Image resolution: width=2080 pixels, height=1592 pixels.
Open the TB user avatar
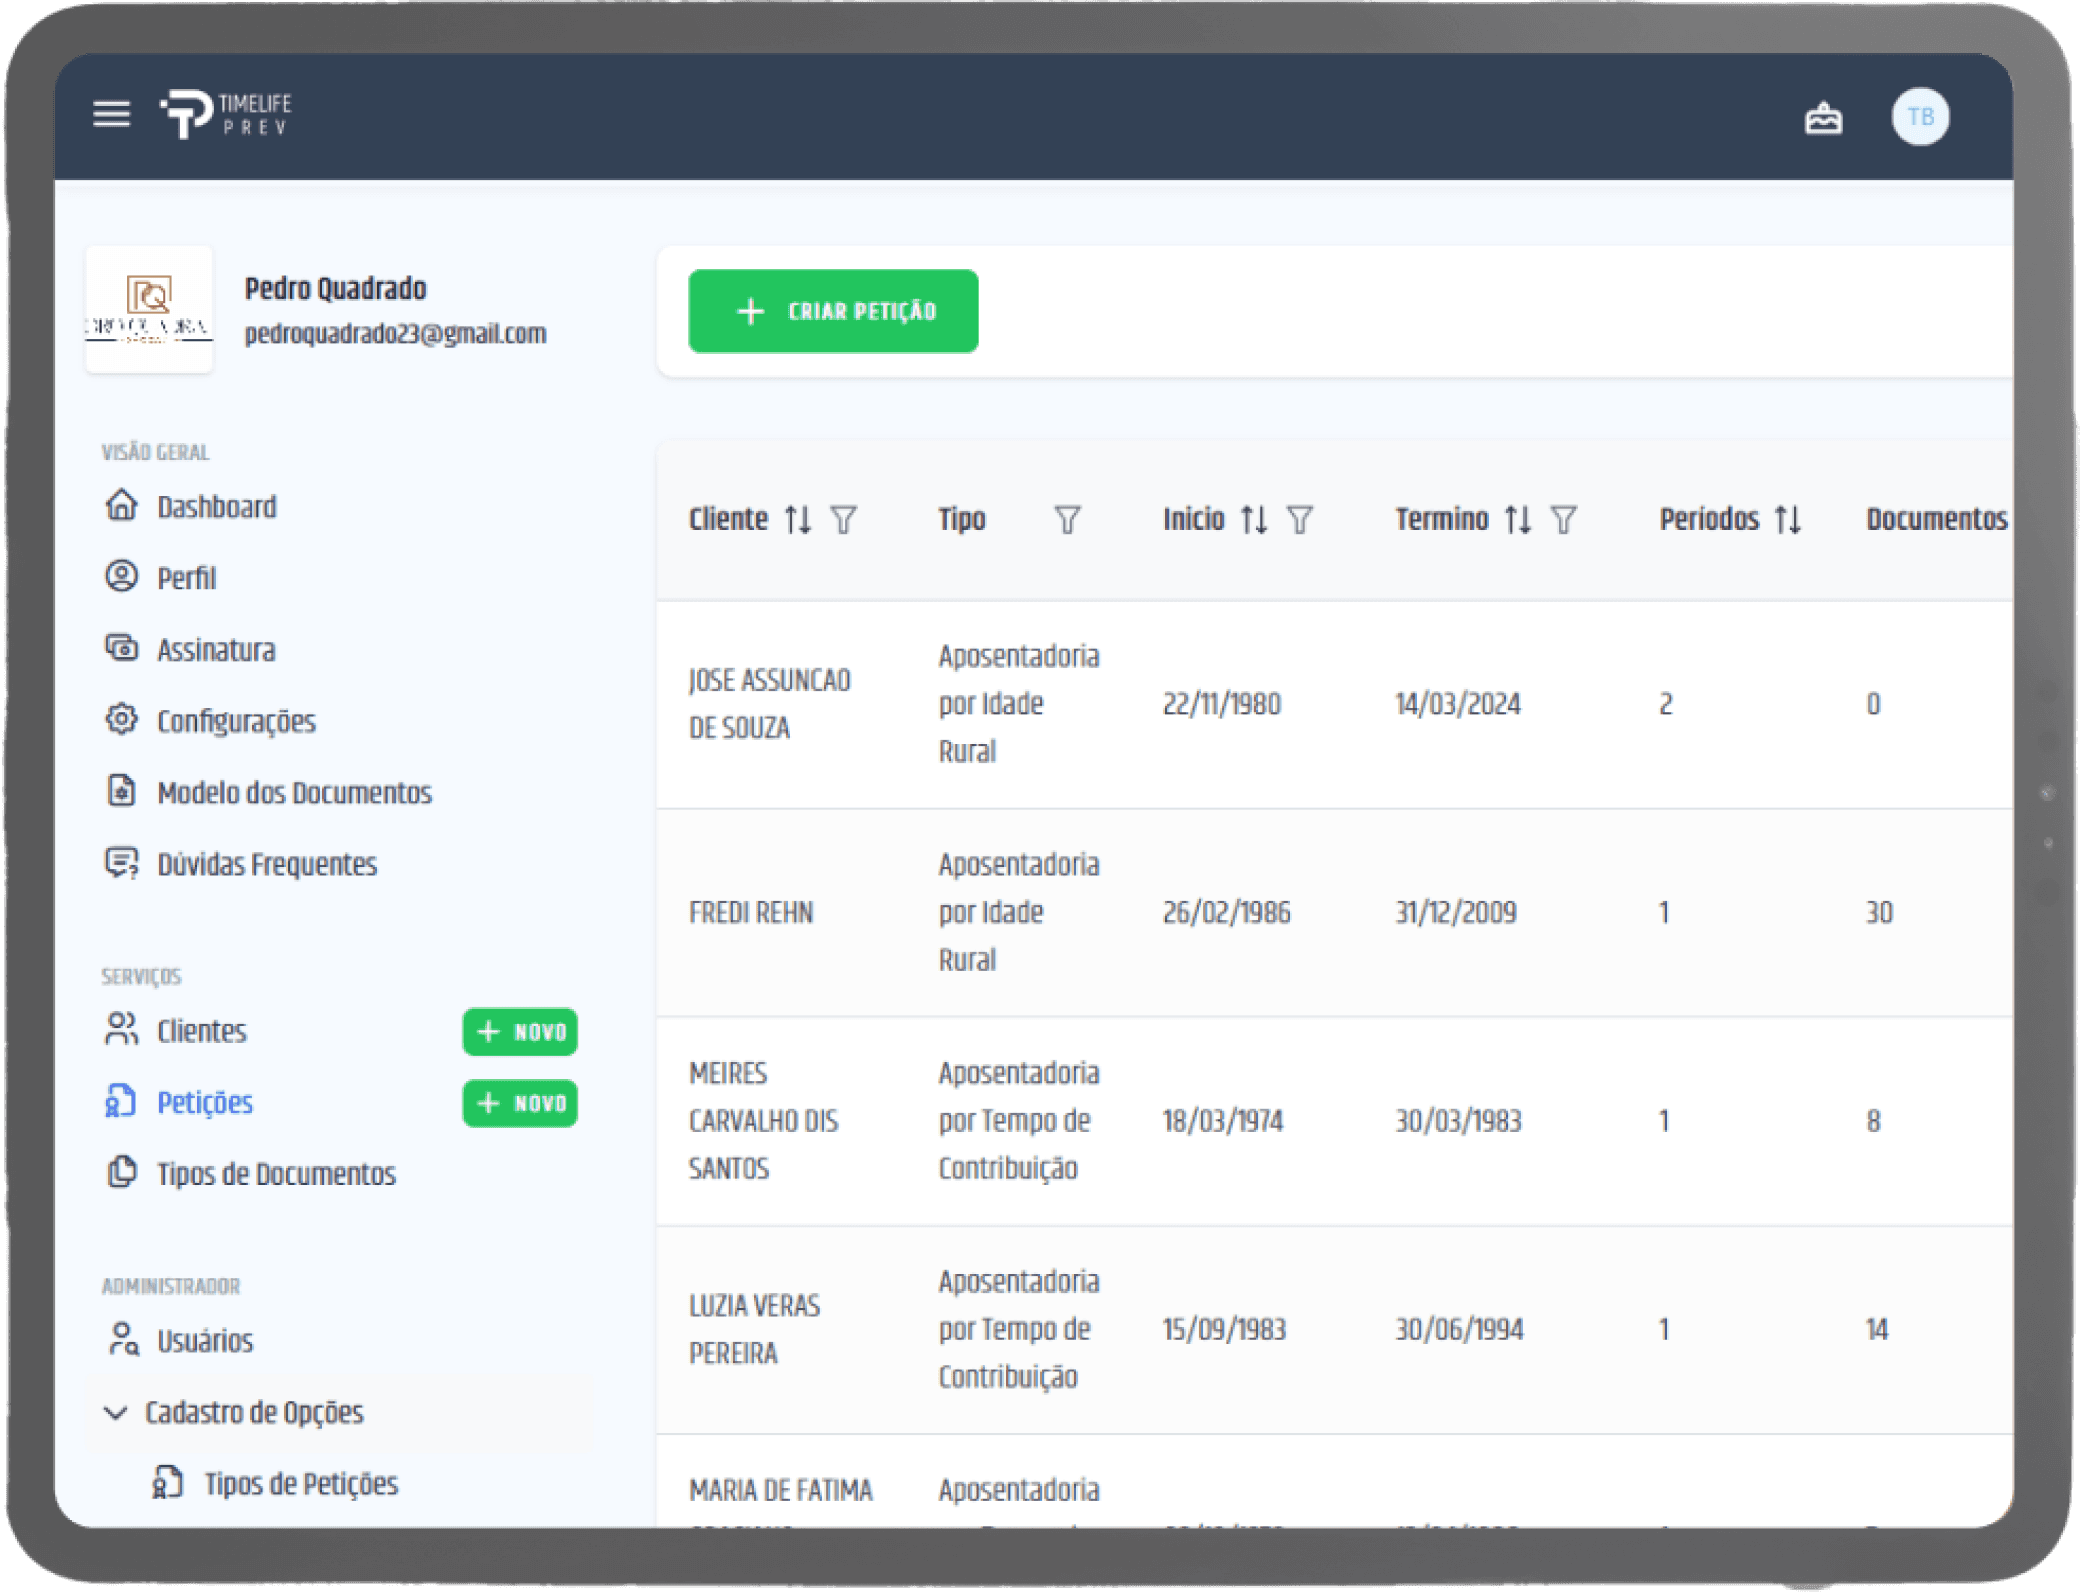(x=1919, y=117)
